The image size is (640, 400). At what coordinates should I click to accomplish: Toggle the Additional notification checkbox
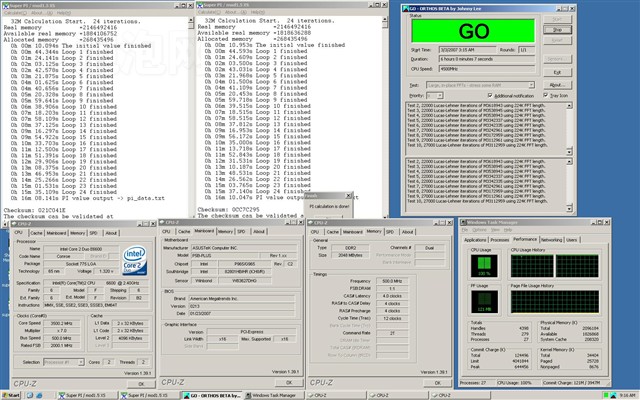click(x=490, y=96)
